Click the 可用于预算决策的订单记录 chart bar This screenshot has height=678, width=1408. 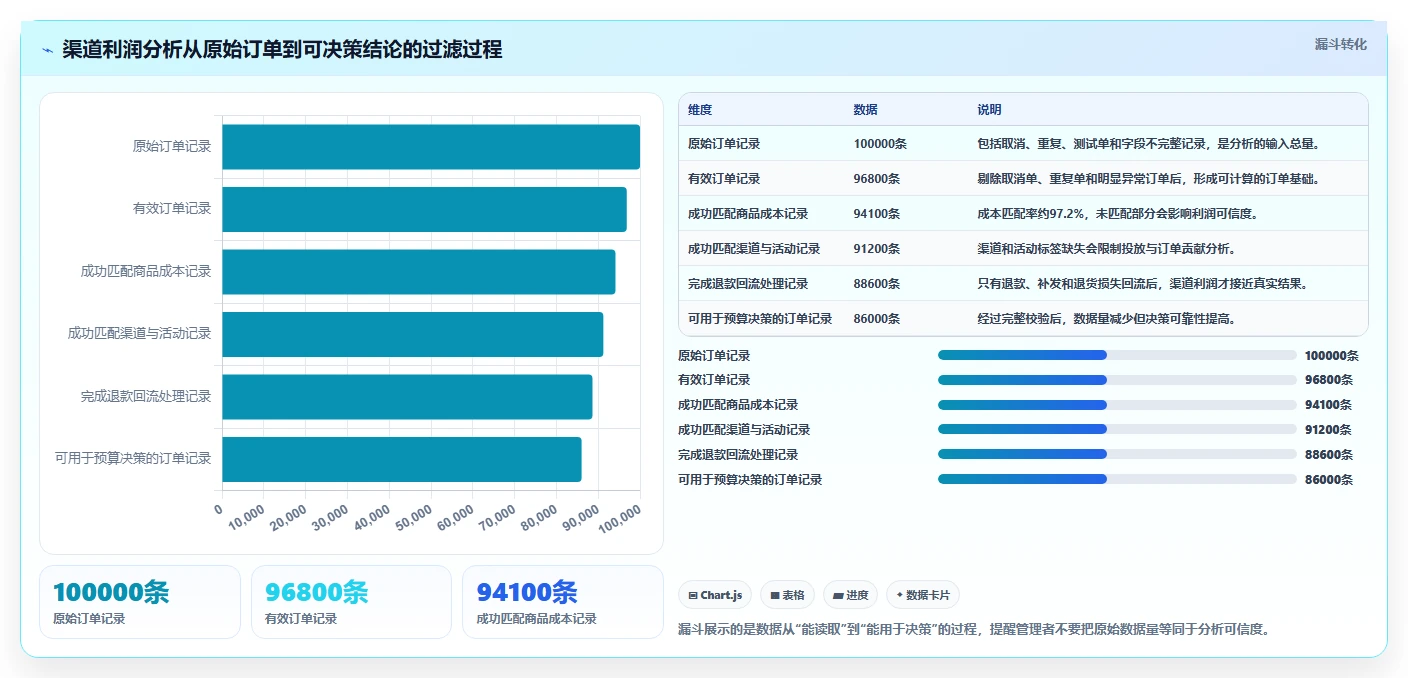[401, 459]
